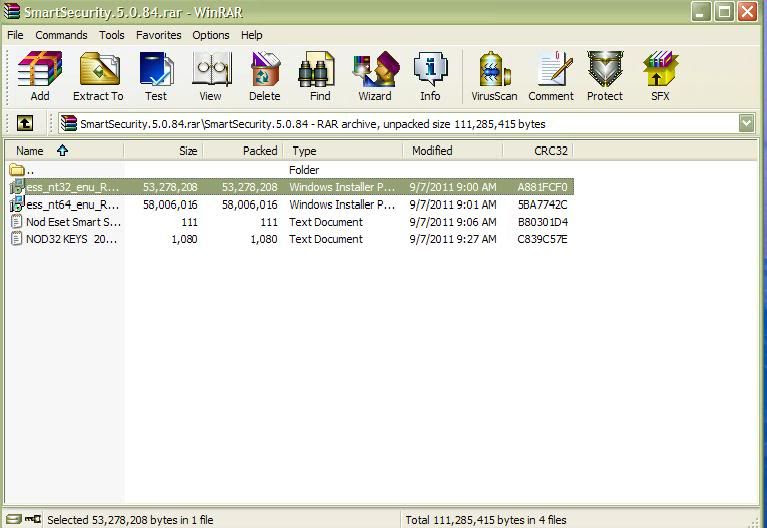The image size is (767, 528).
Task: Select the Nod Eset Smart S... file name
Action: (x=73, y=222)
